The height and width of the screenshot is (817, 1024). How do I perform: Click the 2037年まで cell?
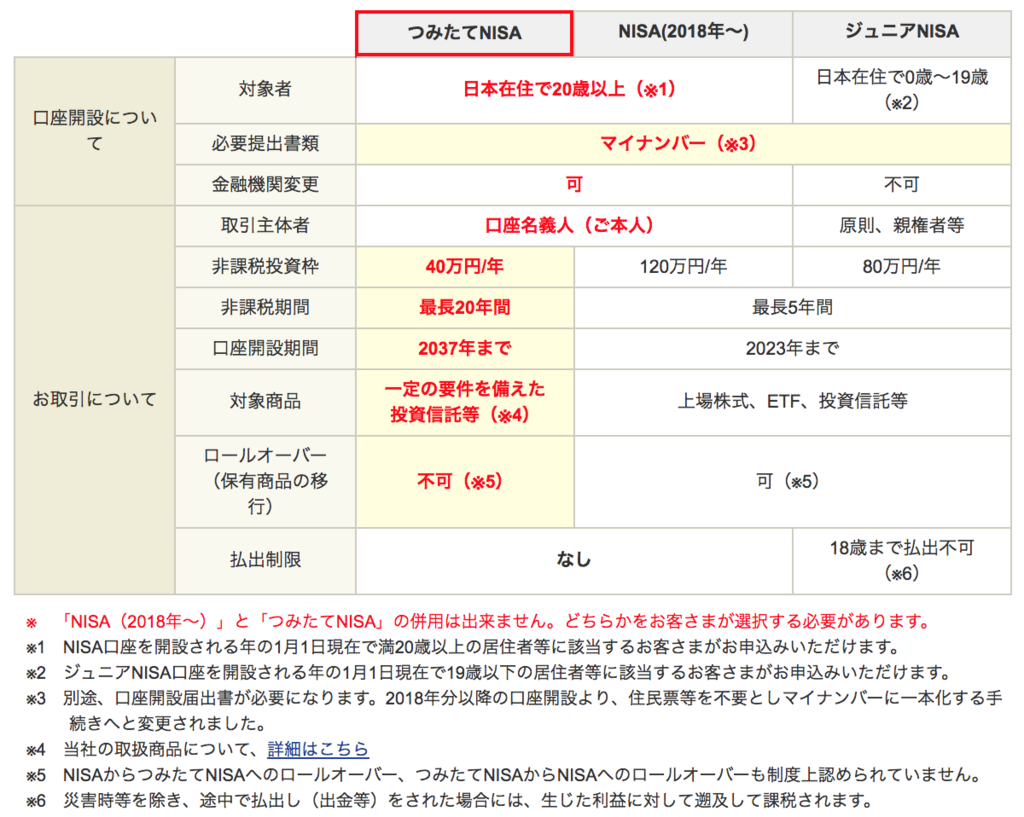click(464, 349)
